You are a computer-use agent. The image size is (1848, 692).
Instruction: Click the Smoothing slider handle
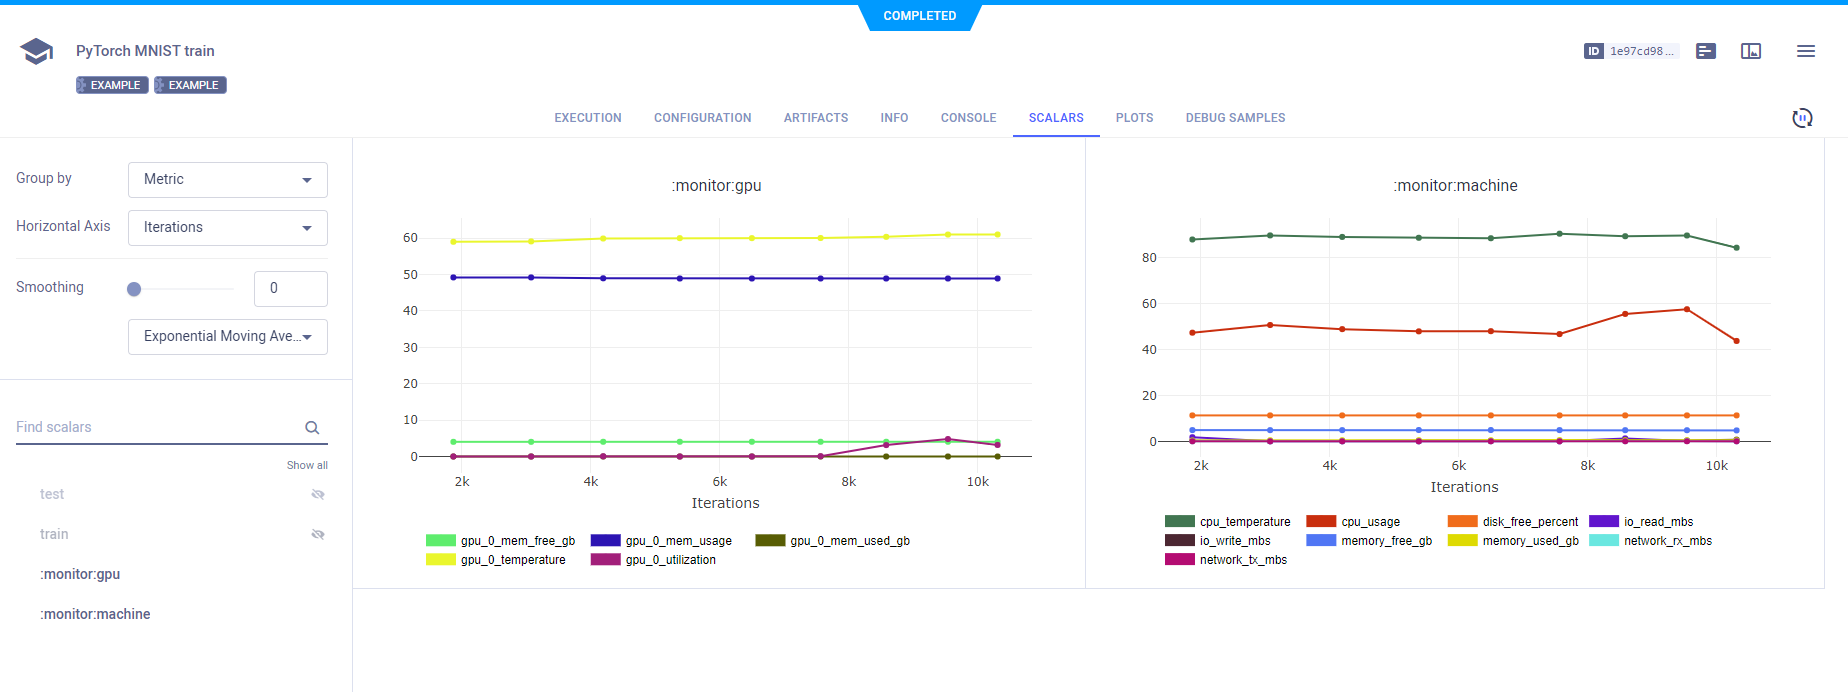tap(134, 289)
